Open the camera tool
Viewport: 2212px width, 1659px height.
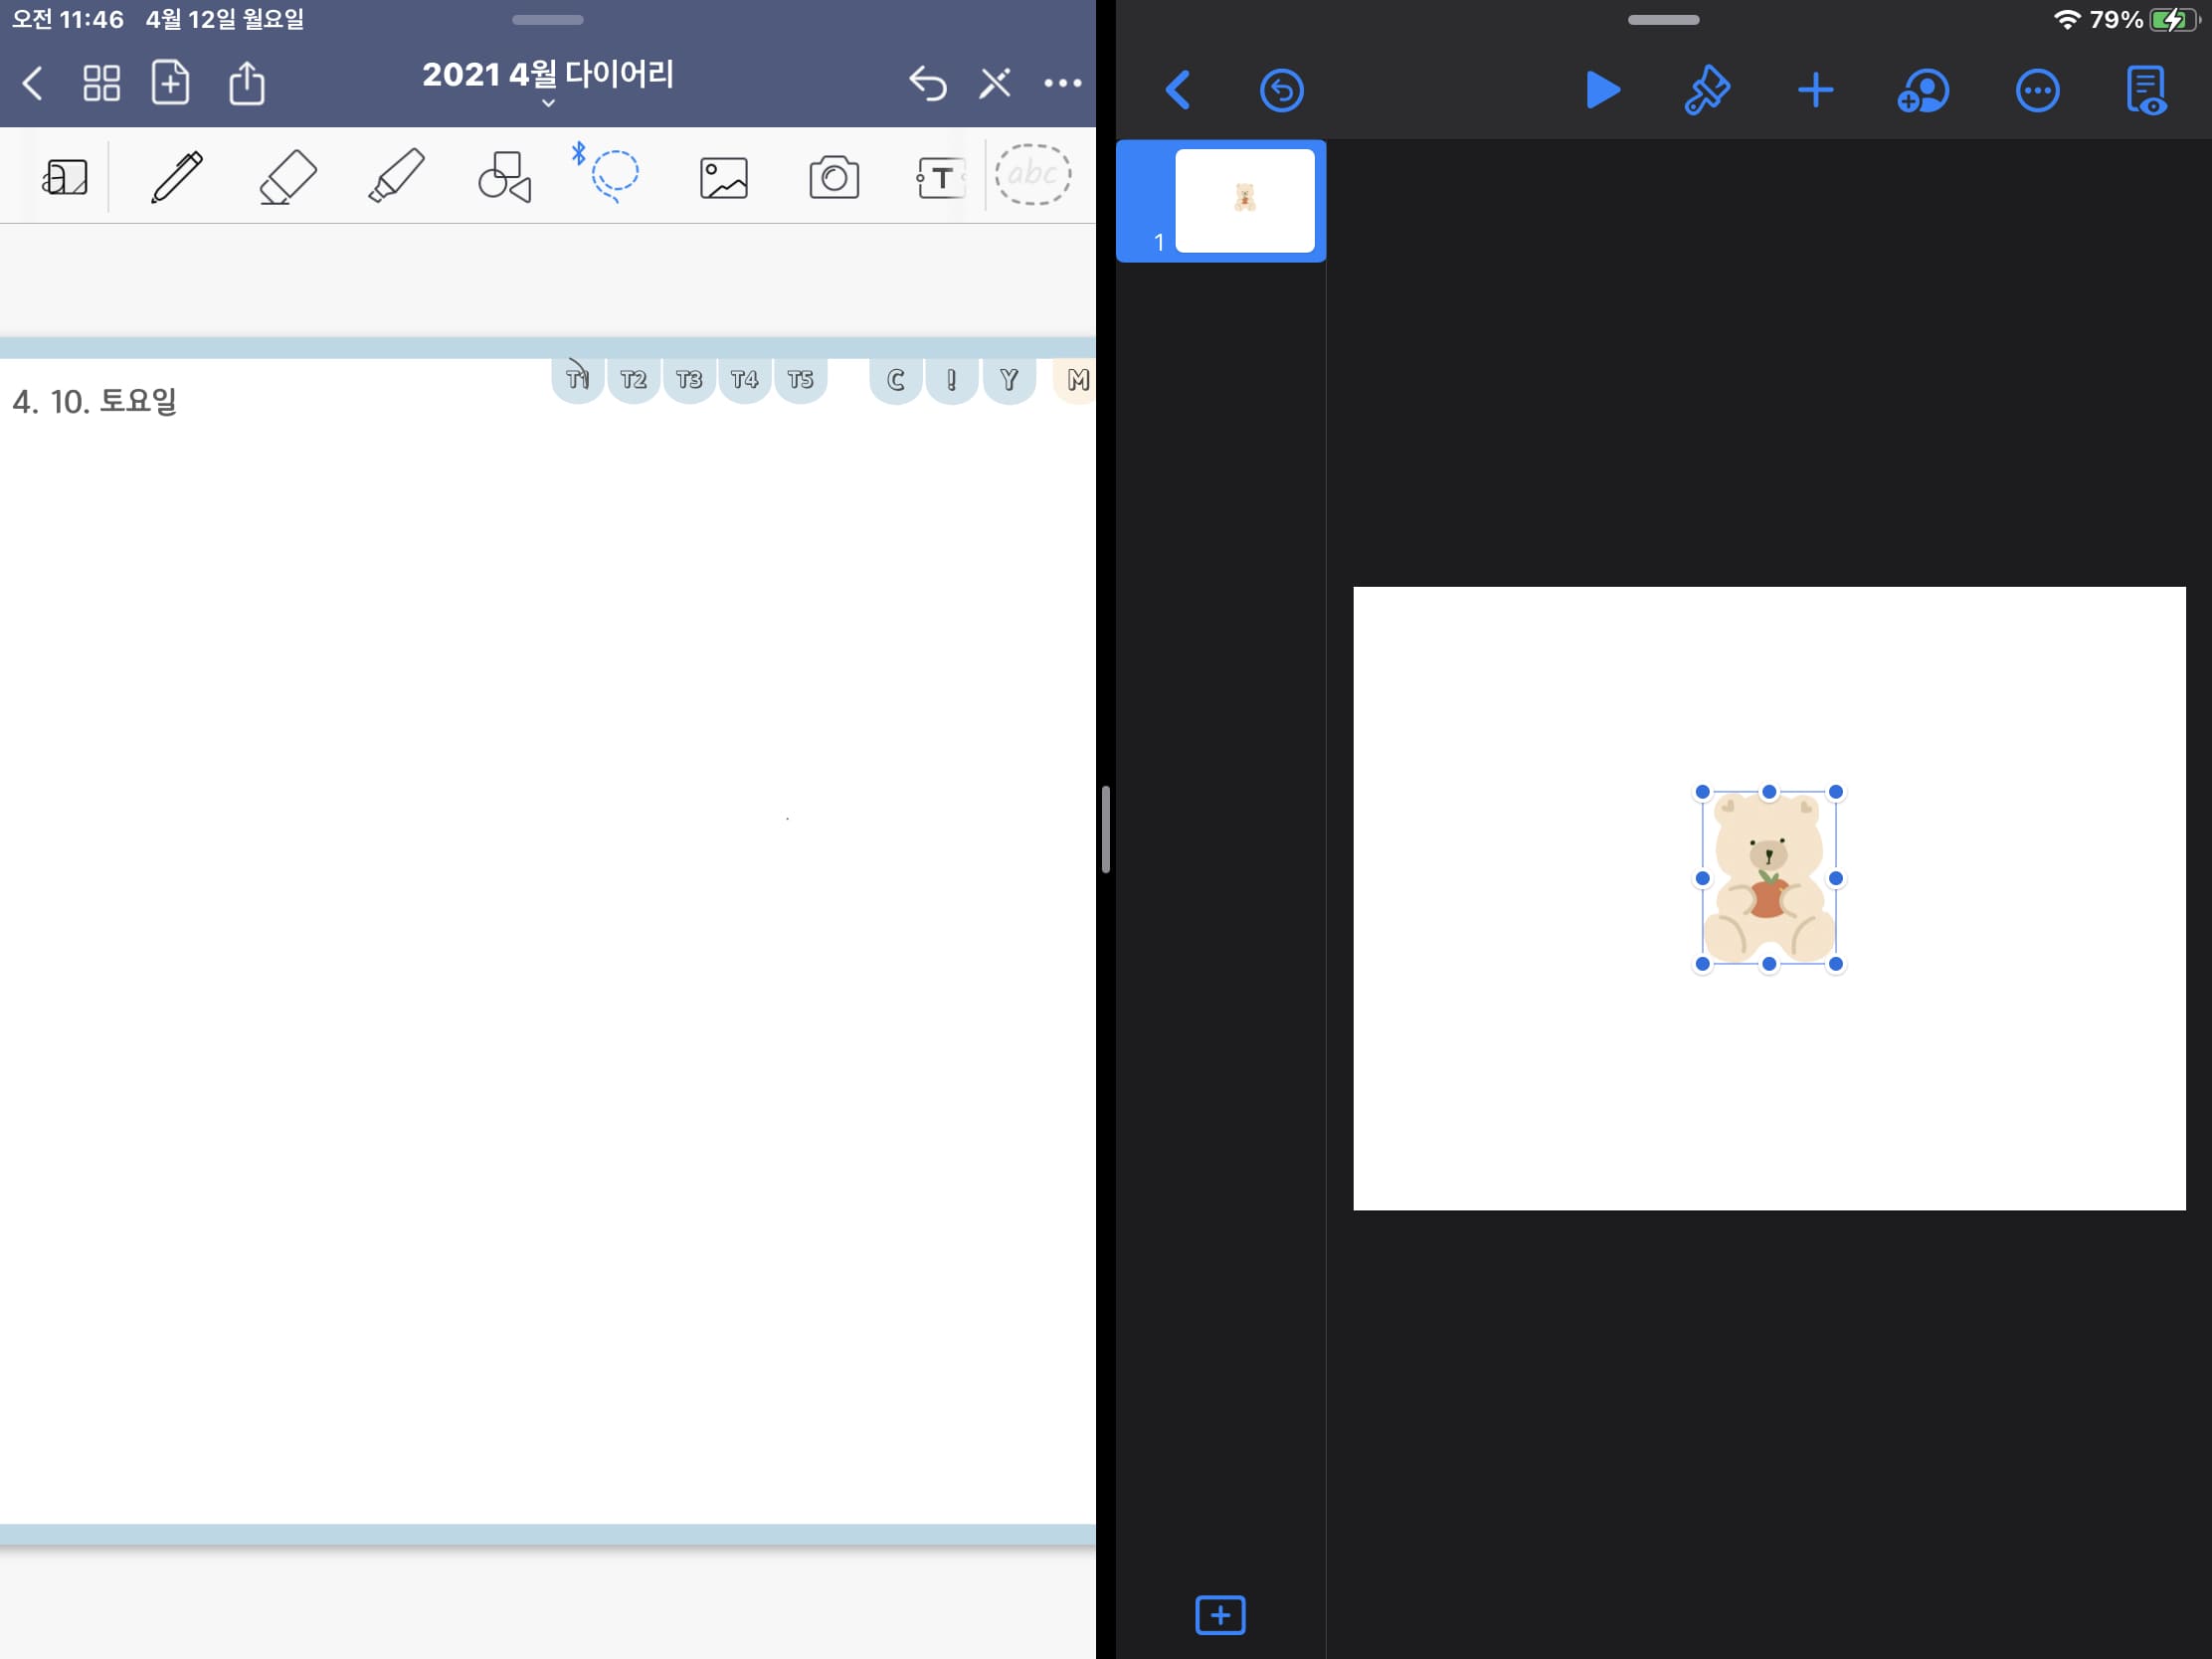click(833, 178)
